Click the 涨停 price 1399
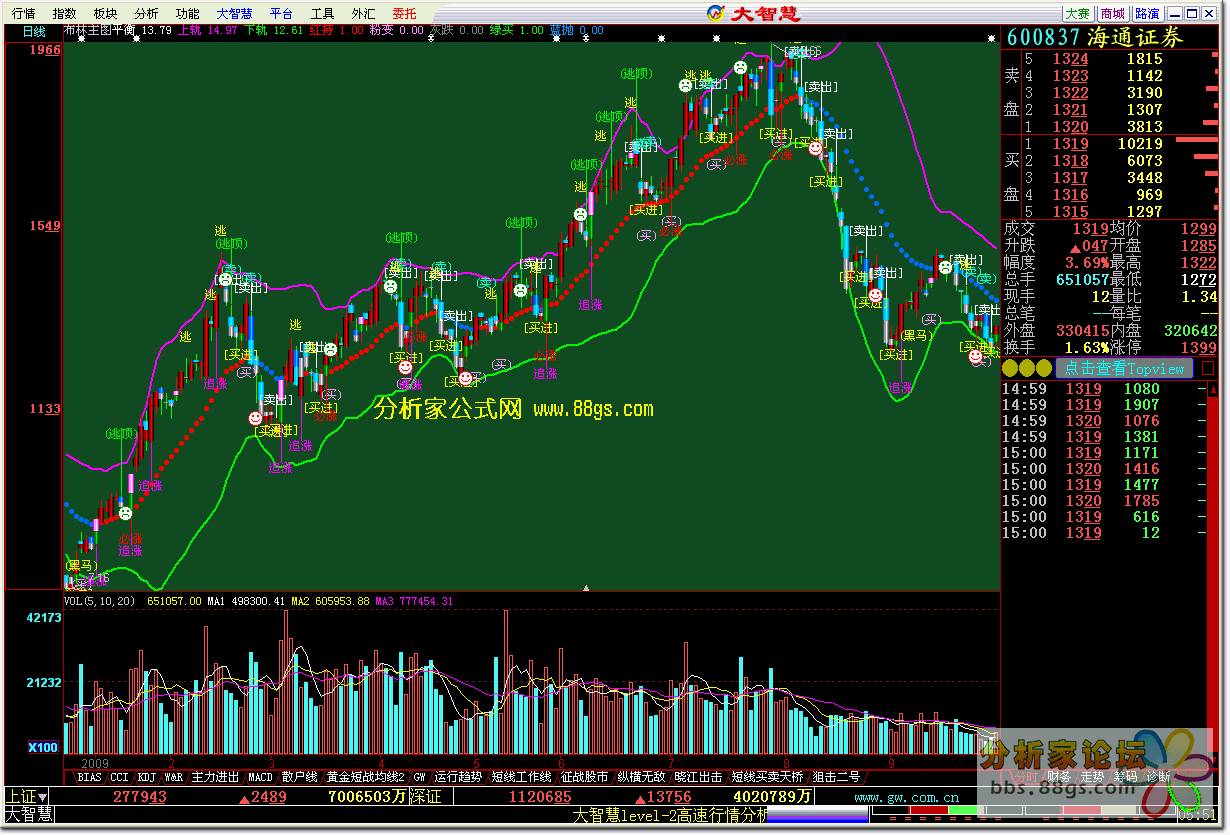This screenshot has width=1230, height=835. 1198,347
